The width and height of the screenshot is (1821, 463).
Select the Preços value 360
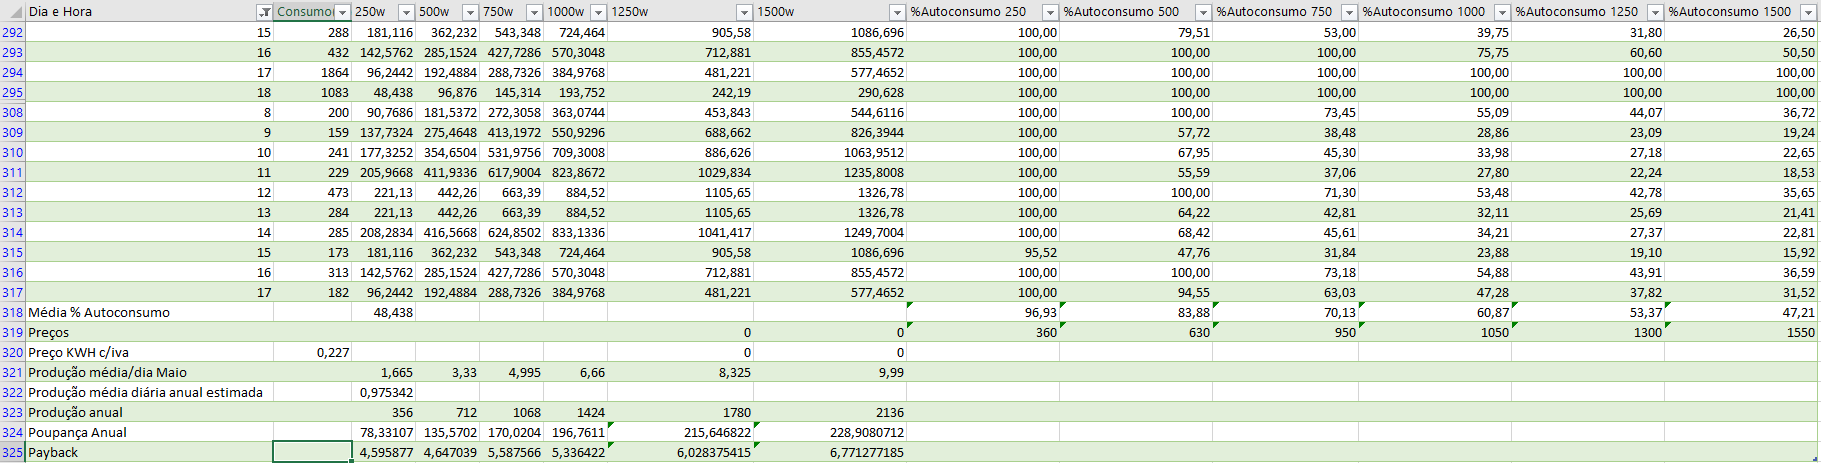(983, 332)
